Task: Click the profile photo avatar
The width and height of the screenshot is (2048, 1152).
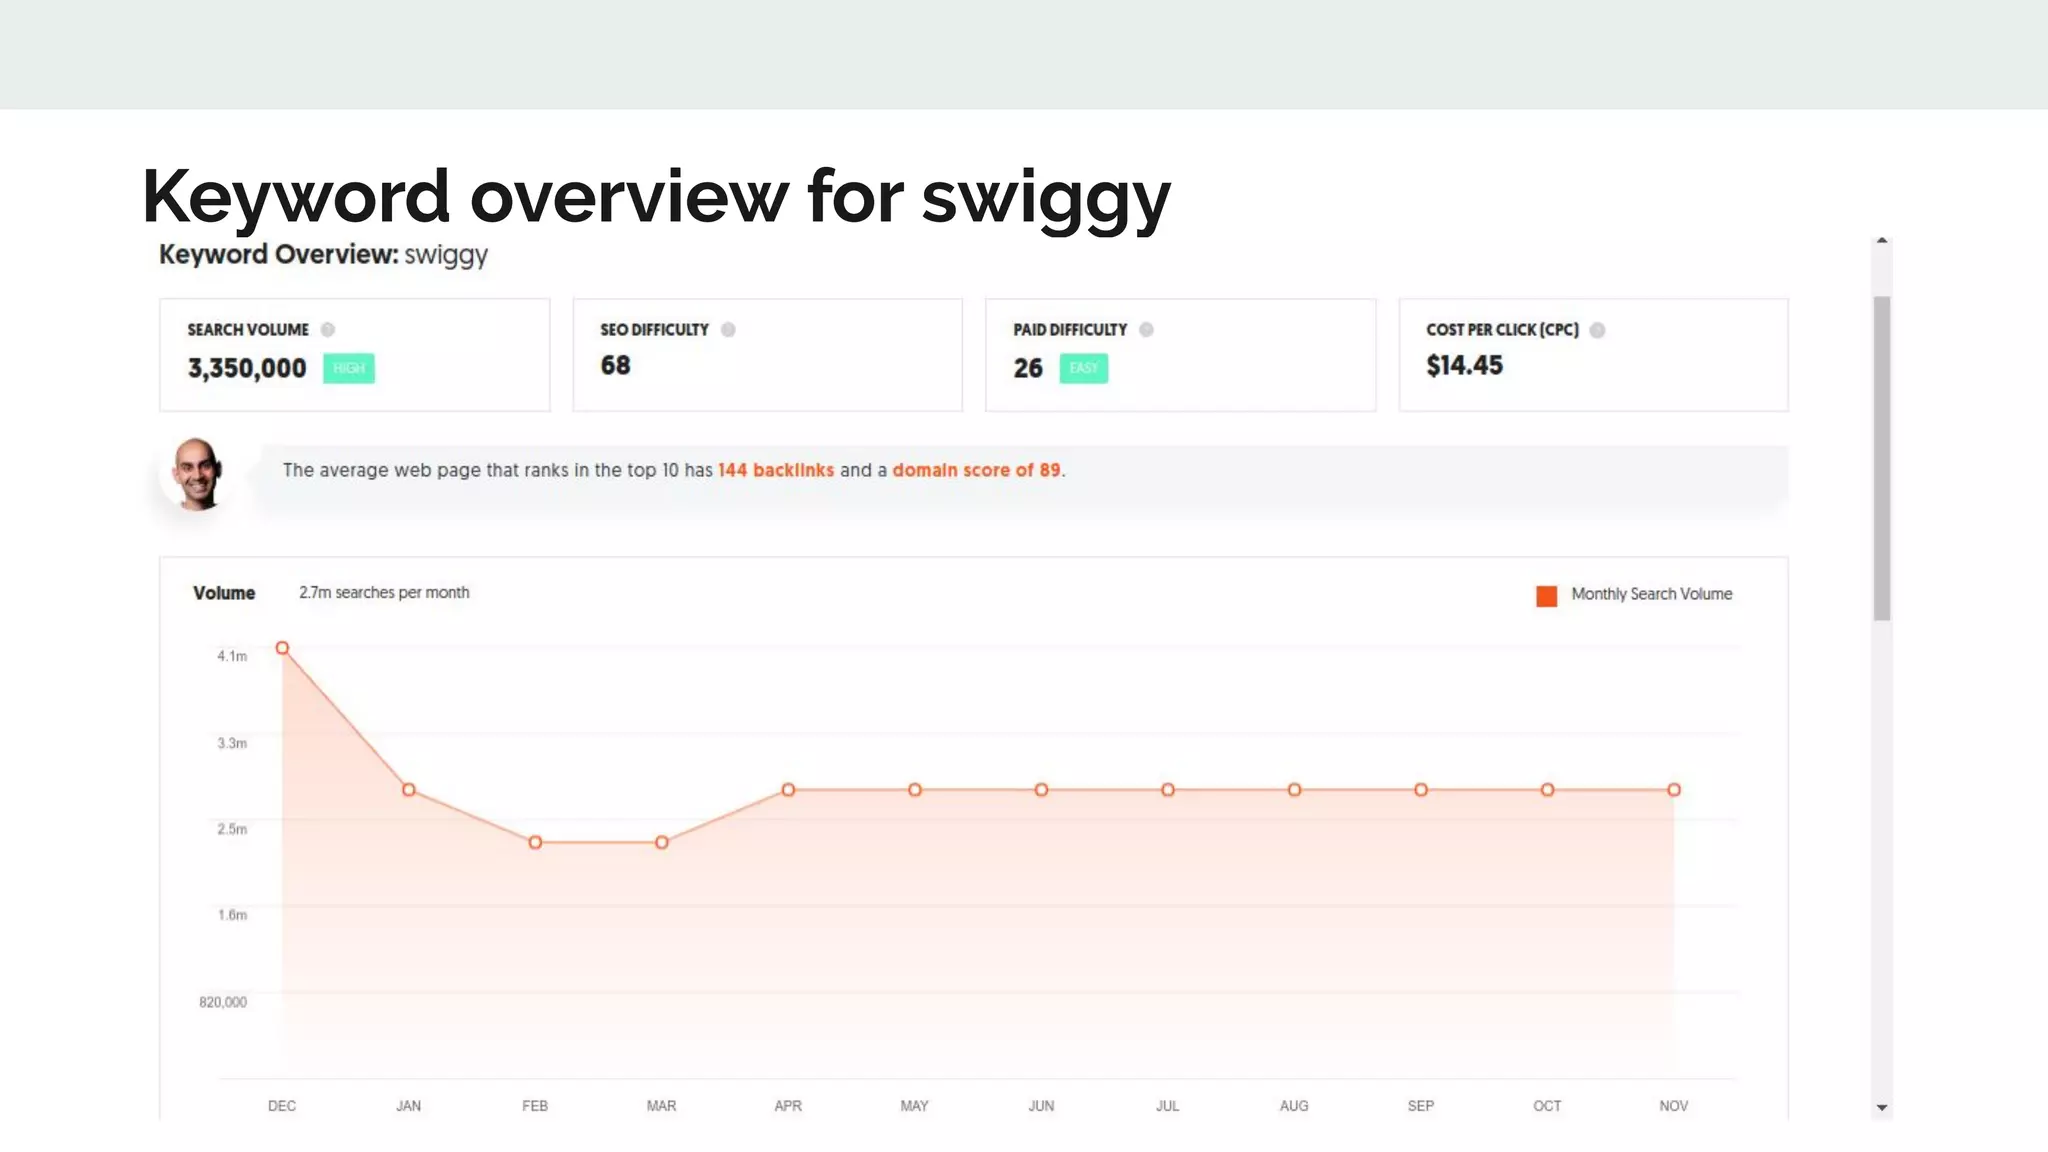Action: pos(197,474)
